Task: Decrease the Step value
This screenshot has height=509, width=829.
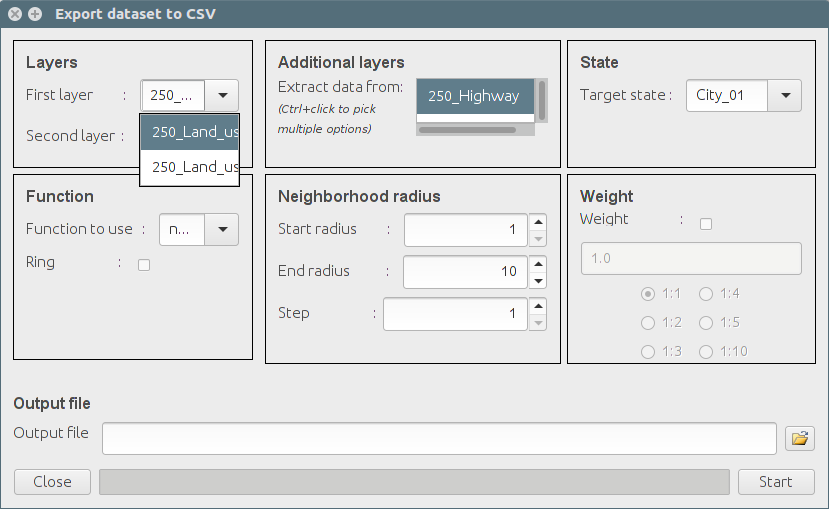Action: click(x=538, y=322)
